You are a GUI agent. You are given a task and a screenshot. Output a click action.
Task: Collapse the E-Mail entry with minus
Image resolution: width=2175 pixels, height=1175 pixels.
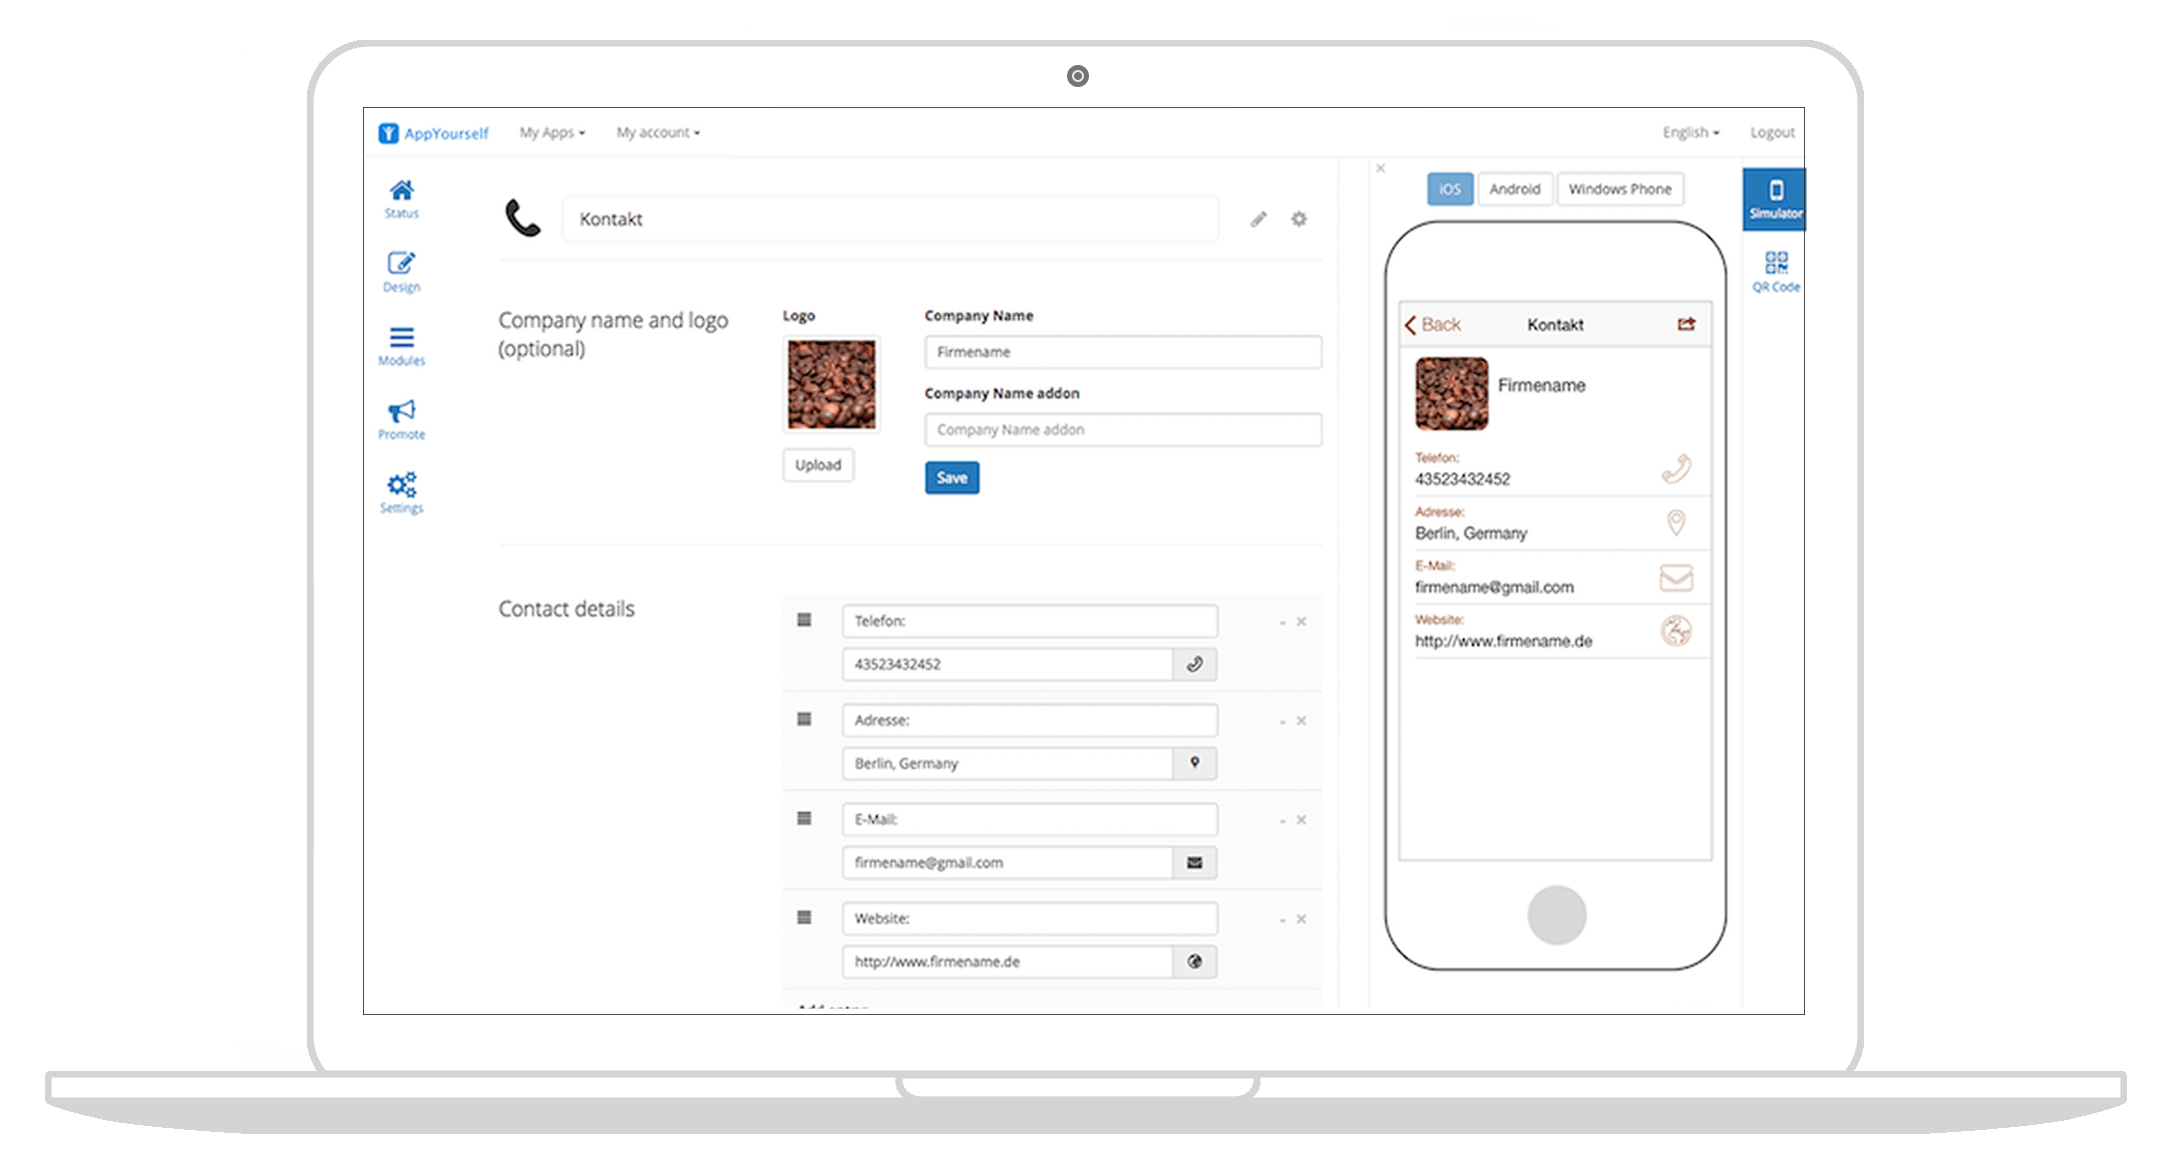tap(1282, 820)
